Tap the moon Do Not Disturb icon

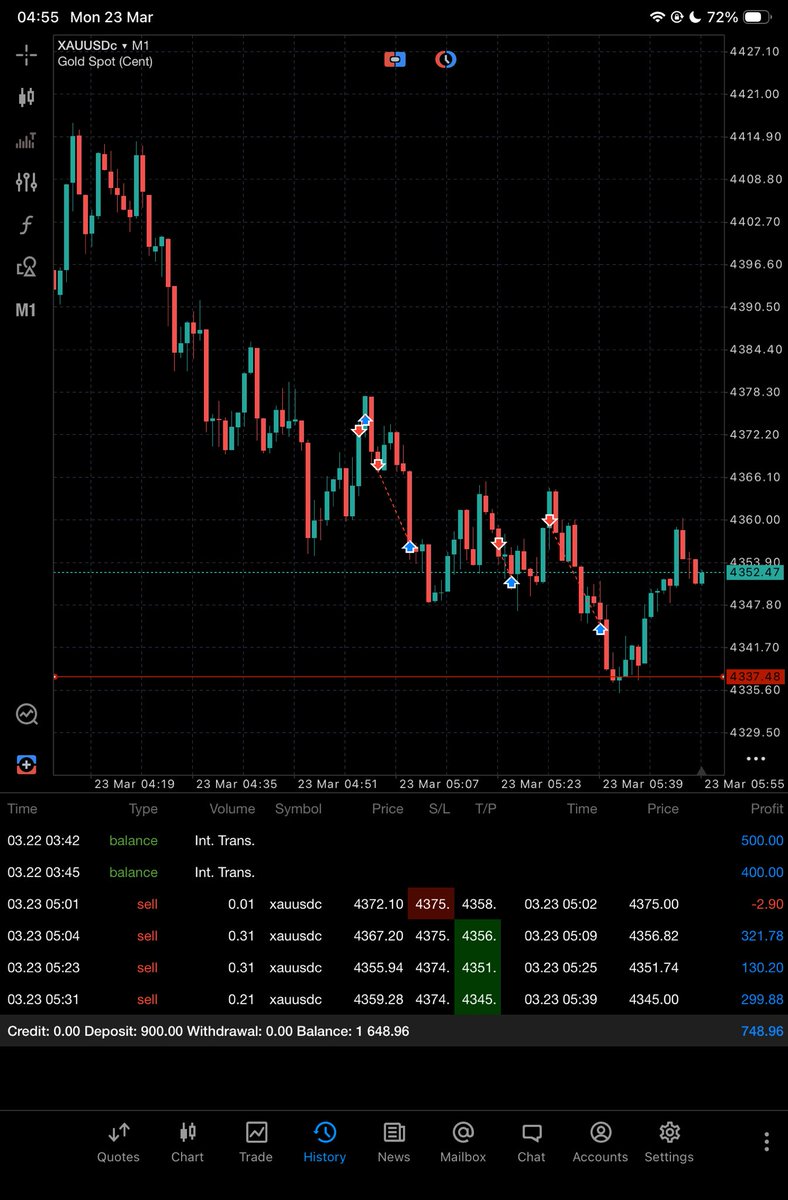[x=695, y=17]
